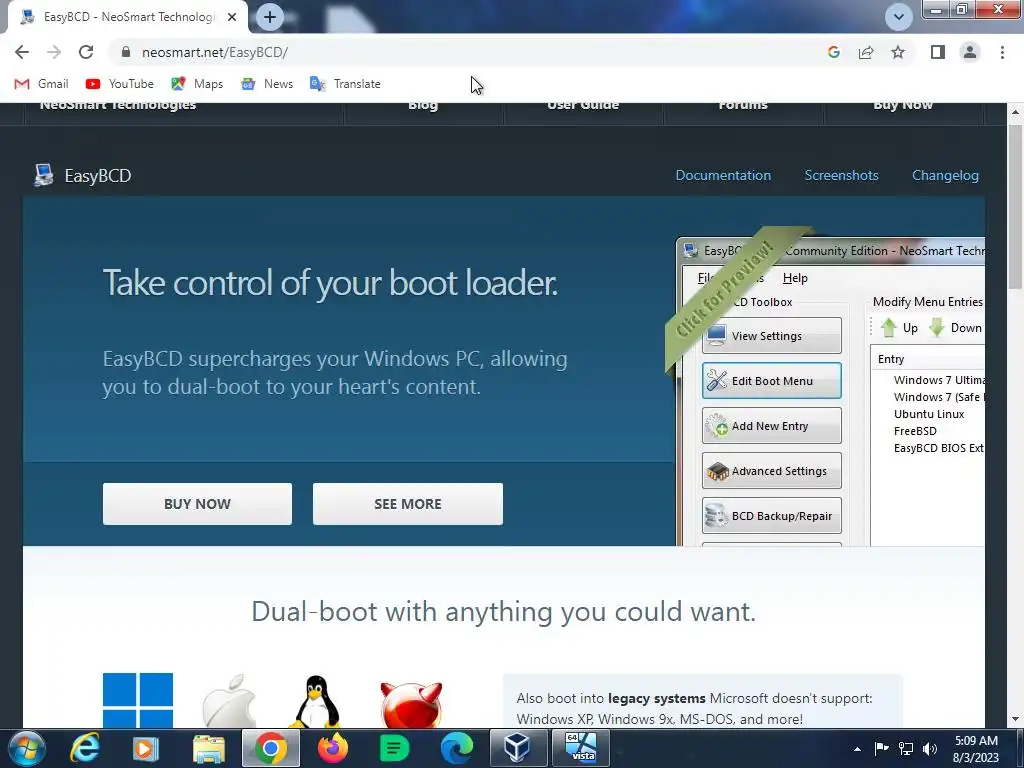
Task: Click the Apple logo image
Action: click(229, 701)
